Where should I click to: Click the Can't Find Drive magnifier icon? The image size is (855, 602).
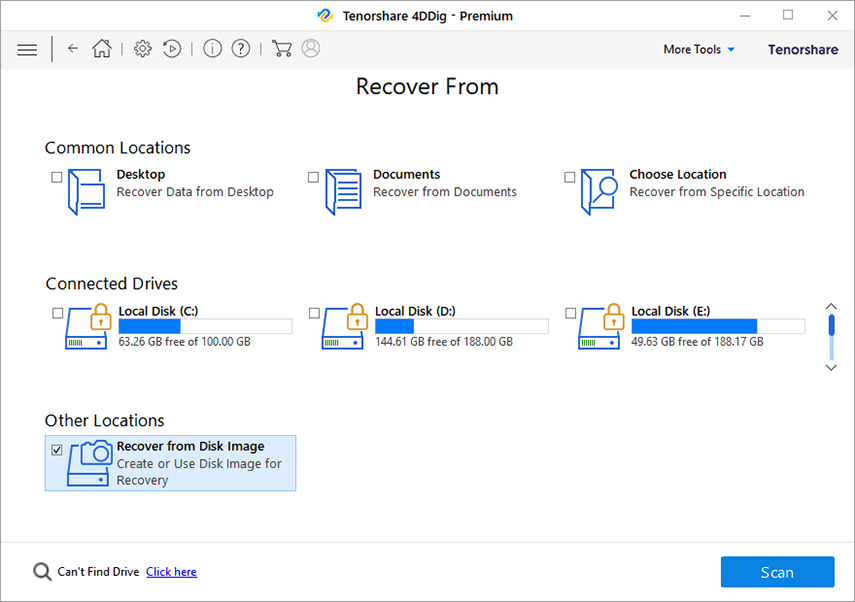(x=42, y=572)
